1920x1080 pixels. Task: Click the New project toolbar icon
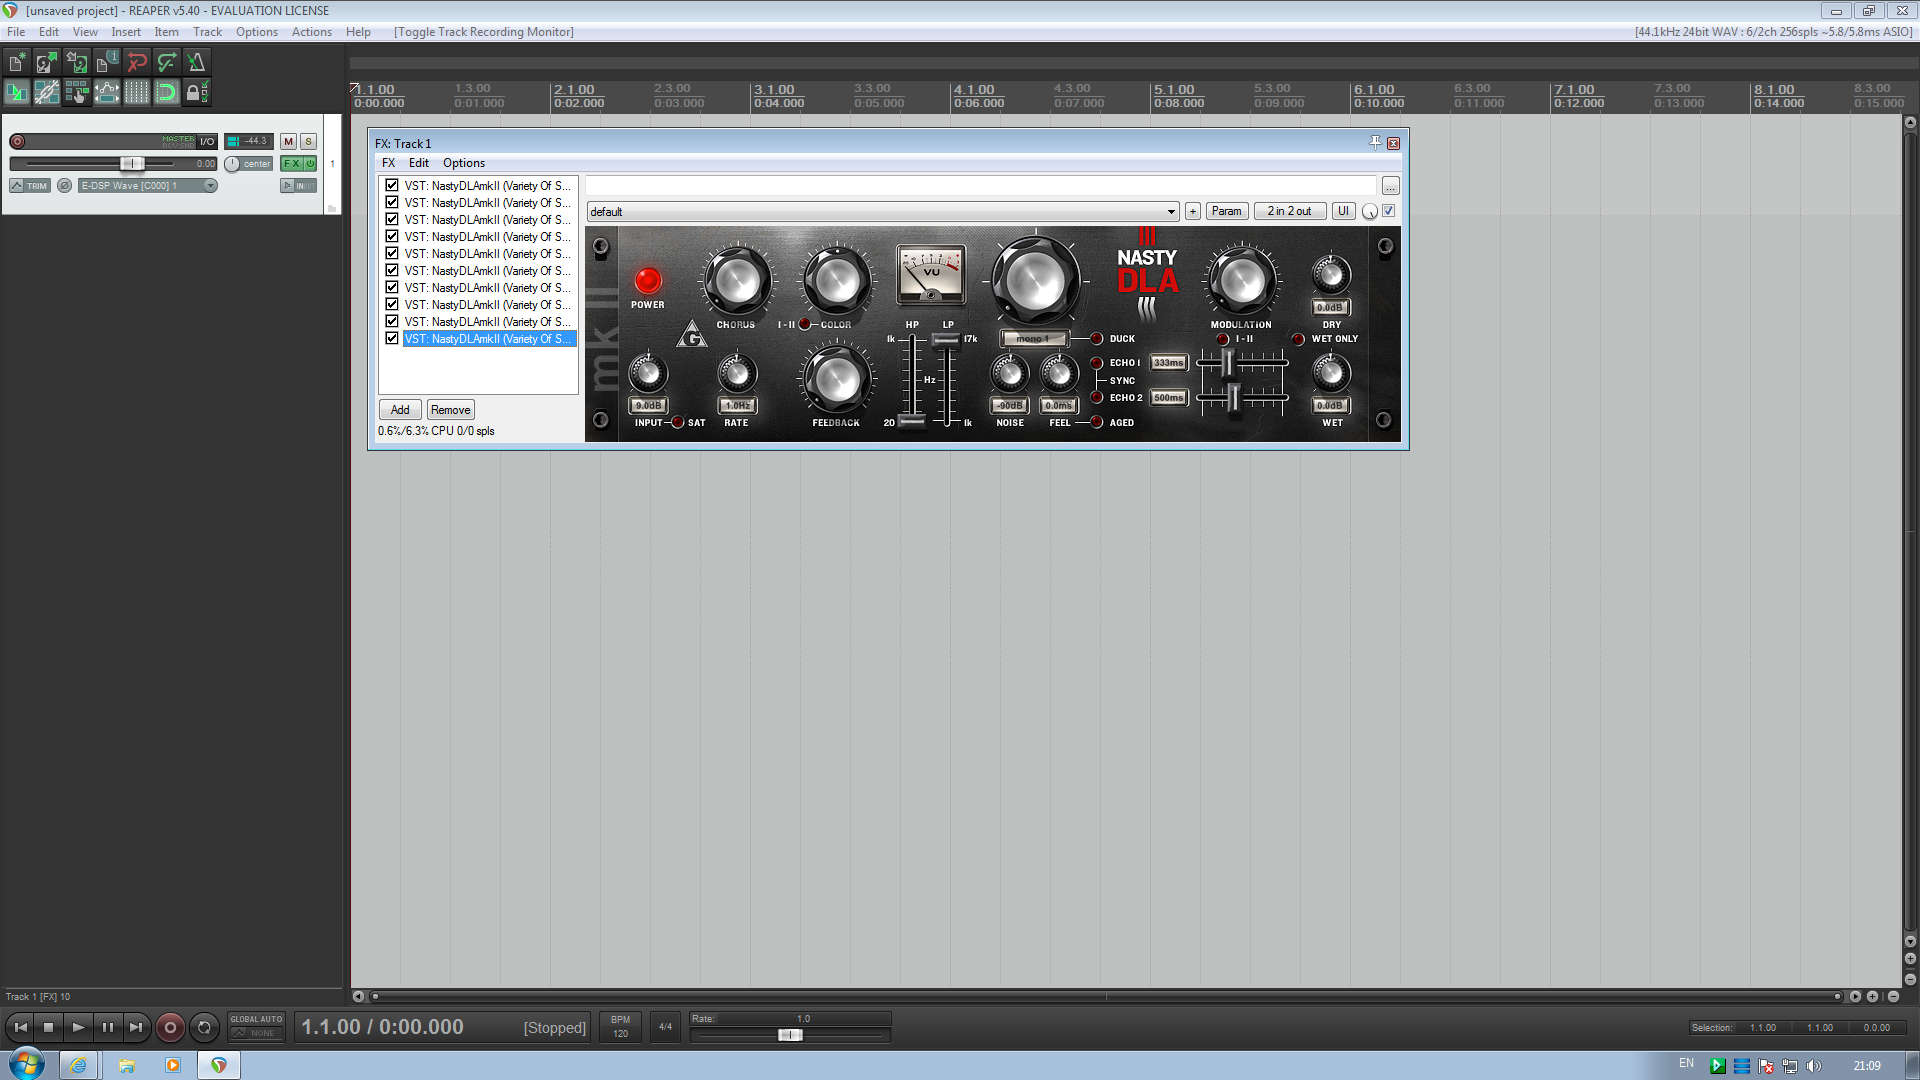[17, 63]
